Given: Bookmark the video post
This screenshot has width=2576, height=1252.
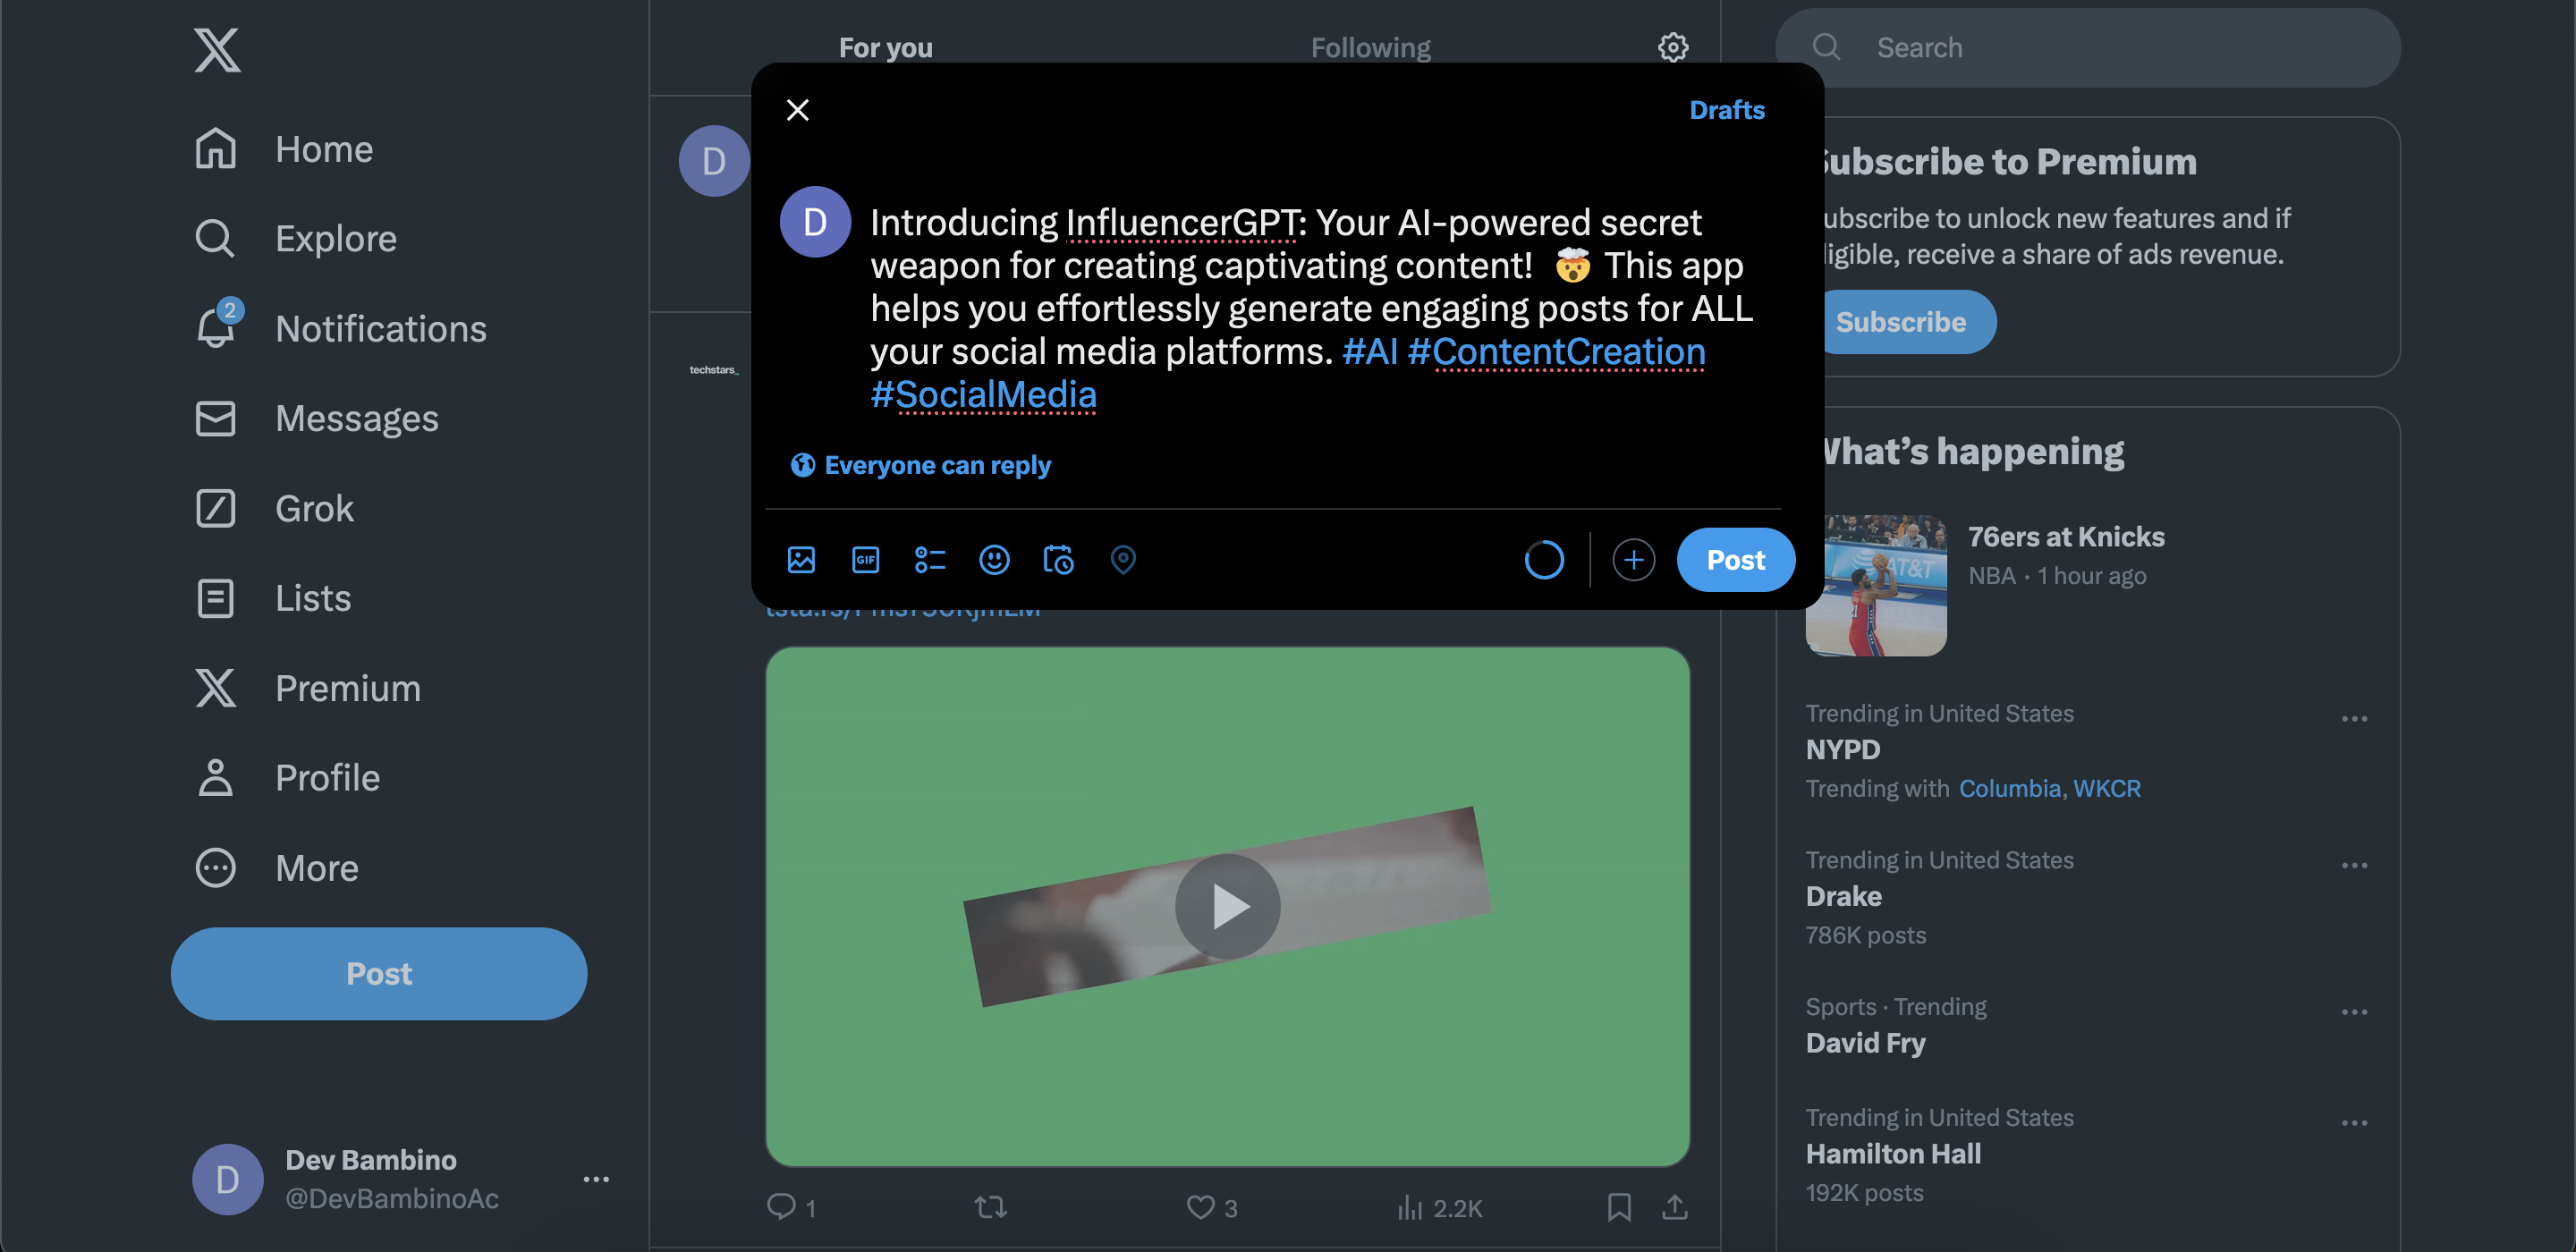Looking at the screenshot, I should (x=1618, y=1207).
